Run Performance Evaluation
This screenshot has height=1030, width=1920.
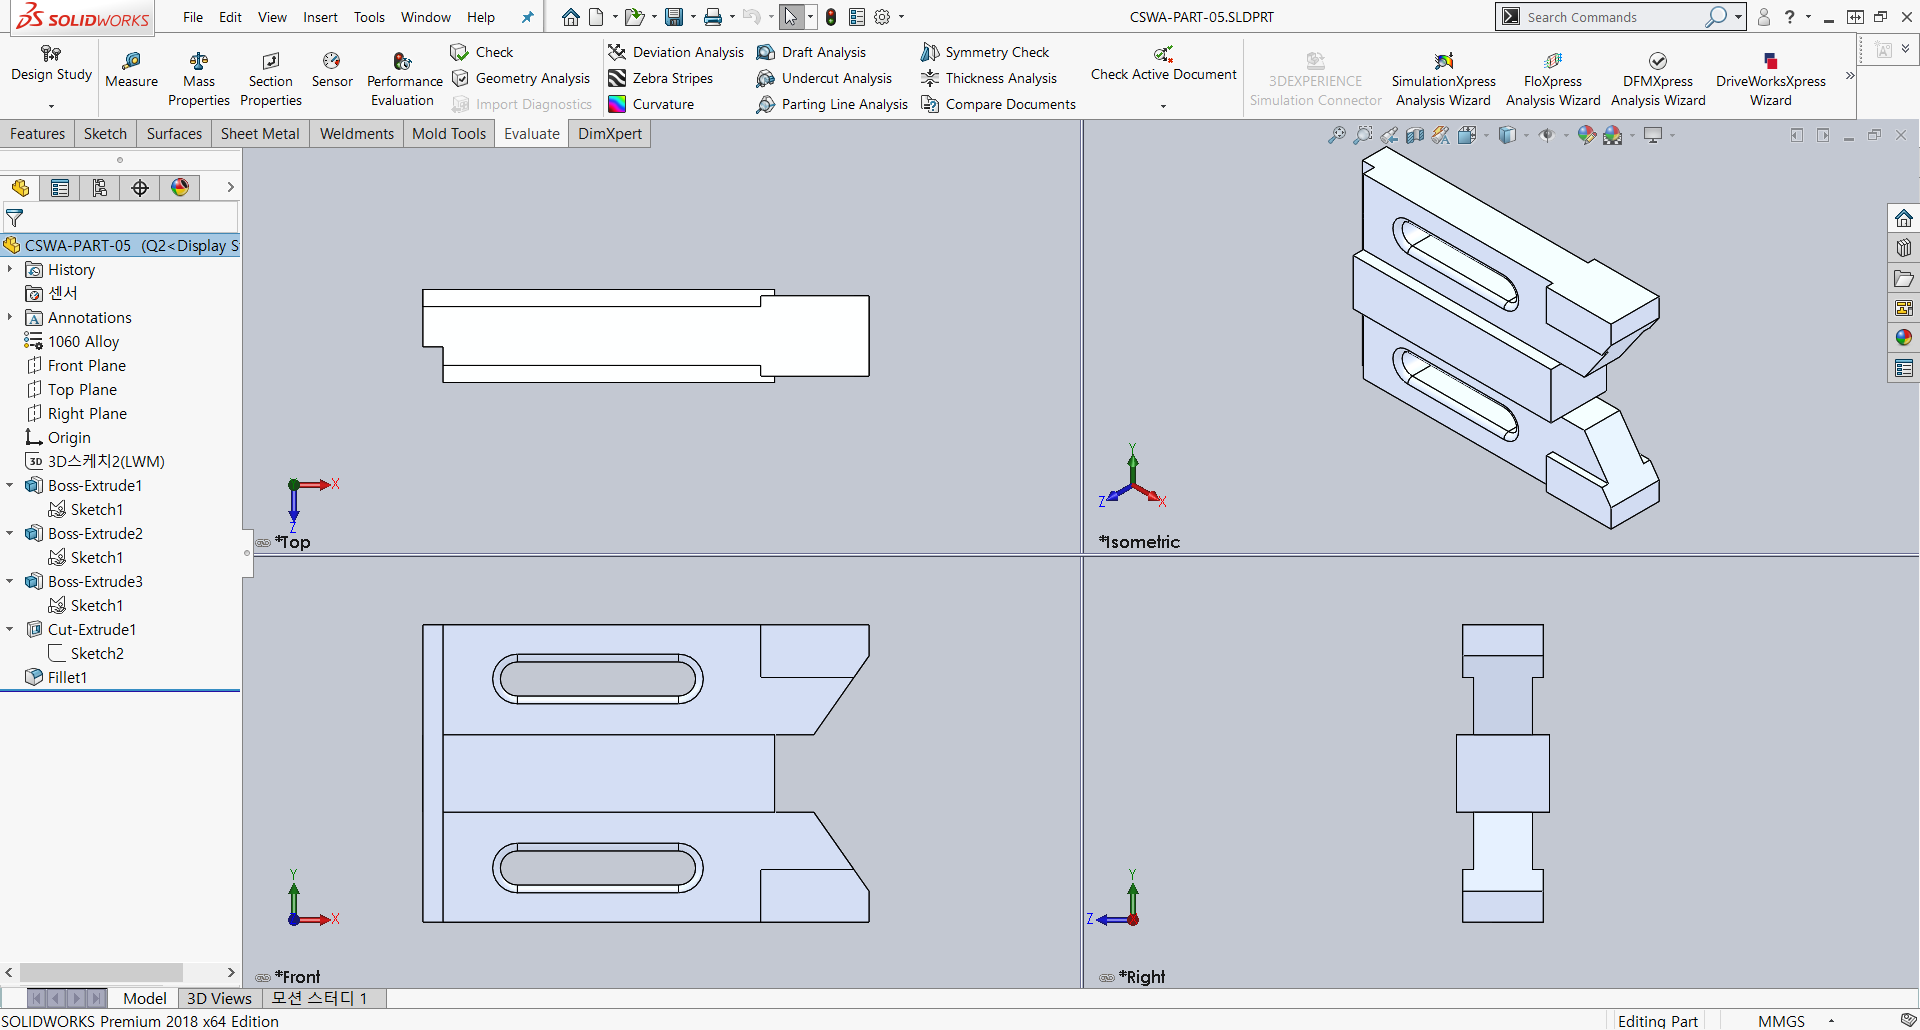click(x=403, y=78)
